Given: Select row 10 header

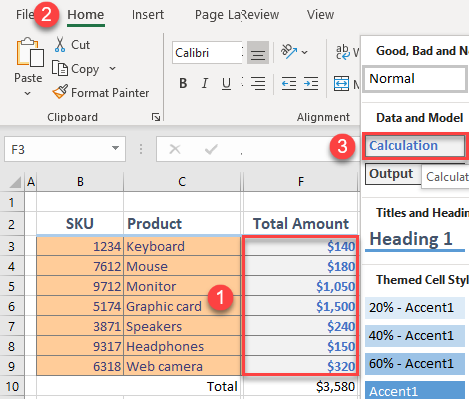Looking at the screenshot, I should click(x=12, y=386).
